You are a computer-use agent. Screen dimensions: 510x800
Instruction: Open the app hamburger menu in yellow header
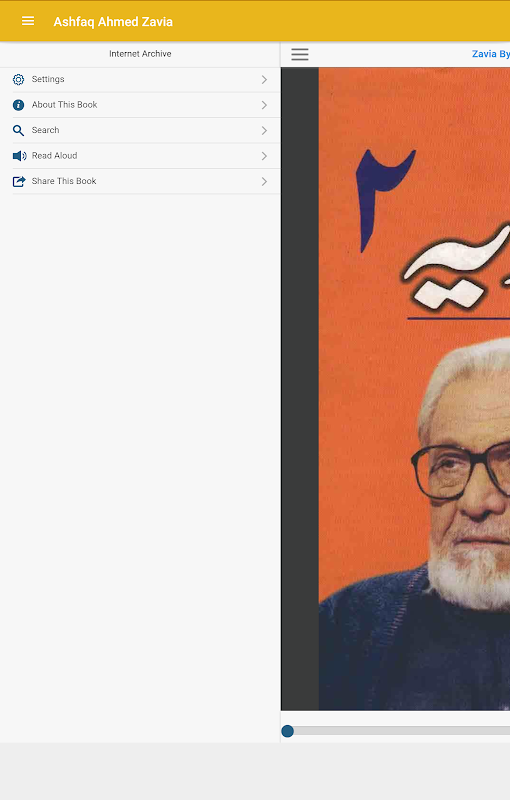(28, 21)
